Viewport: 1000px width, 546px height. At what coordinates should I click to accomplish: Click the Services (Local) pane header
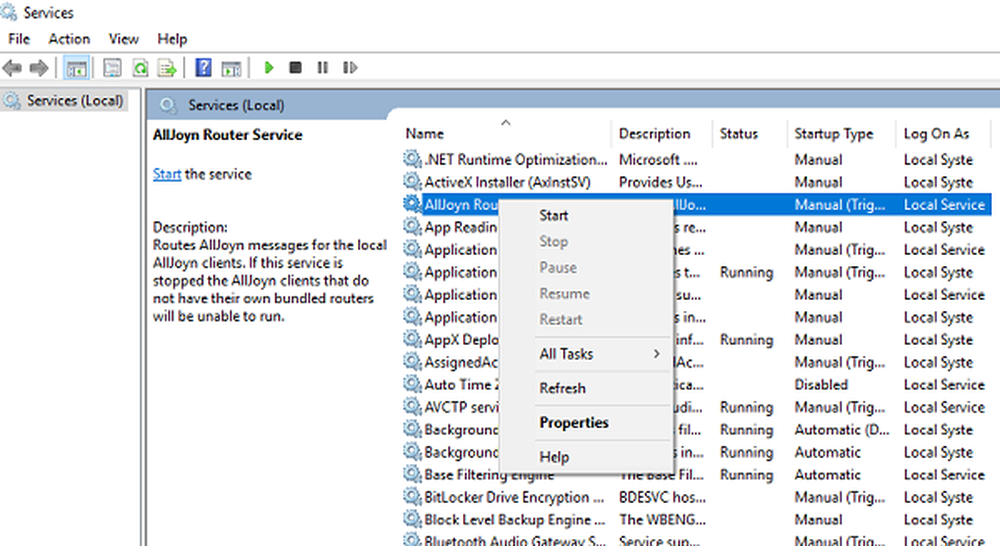(x=236, y=105)
